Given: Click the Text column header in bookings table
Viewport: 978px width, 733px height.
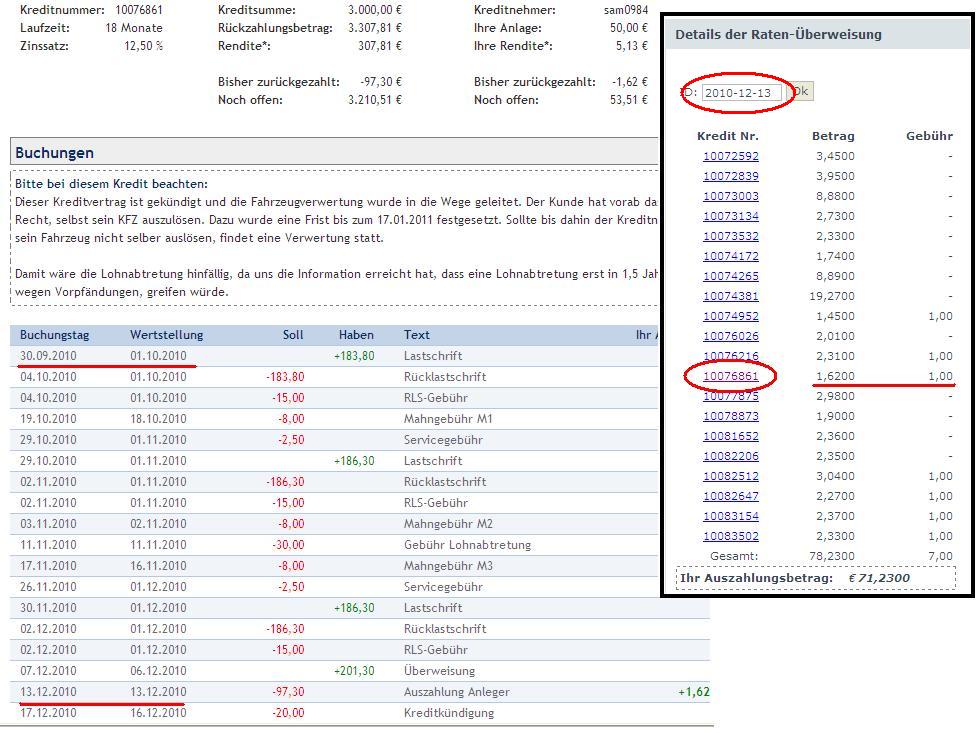Looking at the screenshot, I should pos(416,335).
